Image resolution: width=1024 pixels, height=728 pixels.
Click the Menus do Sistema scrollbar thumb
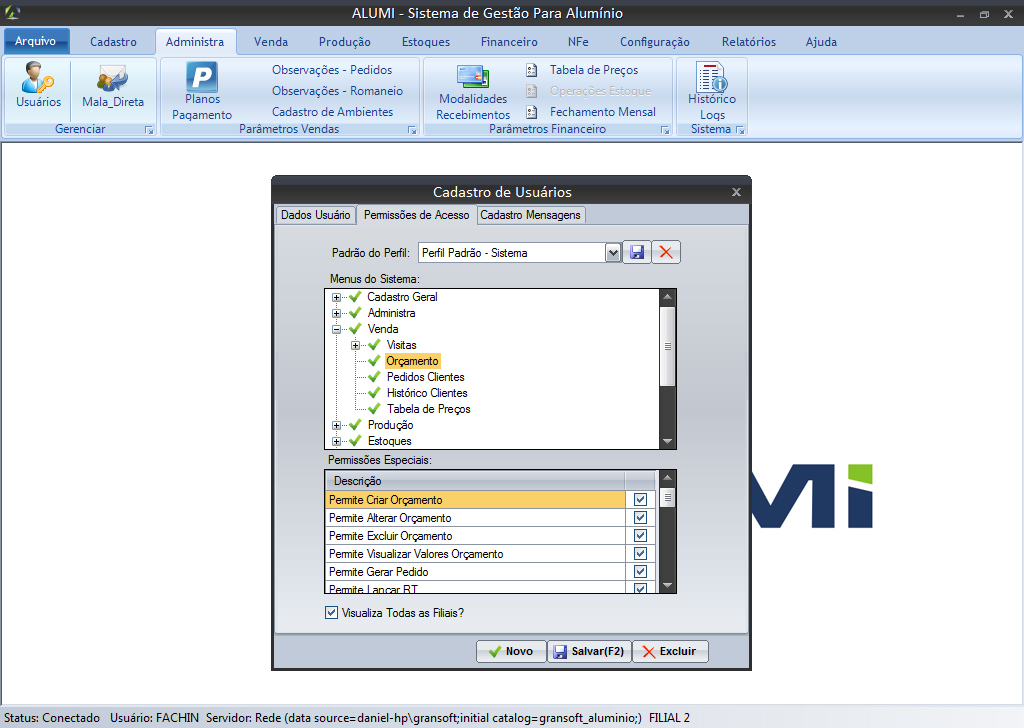pos(667,346)
